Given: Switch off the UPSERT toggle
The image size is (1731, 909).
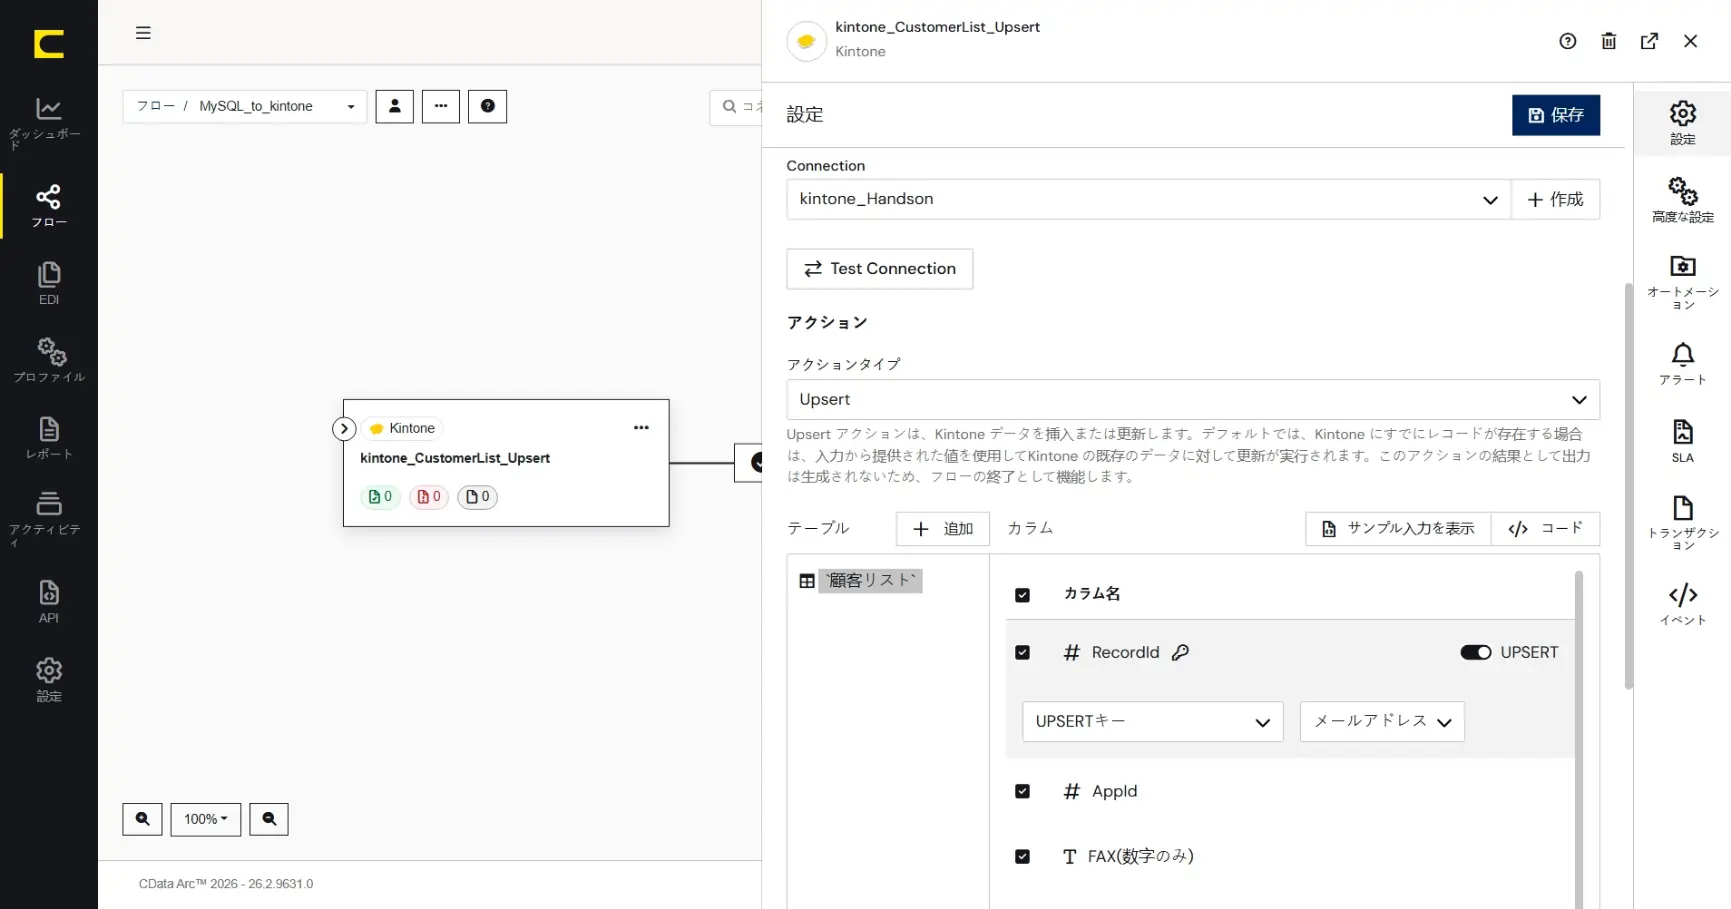Looking at the screenshot, I should tap(1475, 653).
